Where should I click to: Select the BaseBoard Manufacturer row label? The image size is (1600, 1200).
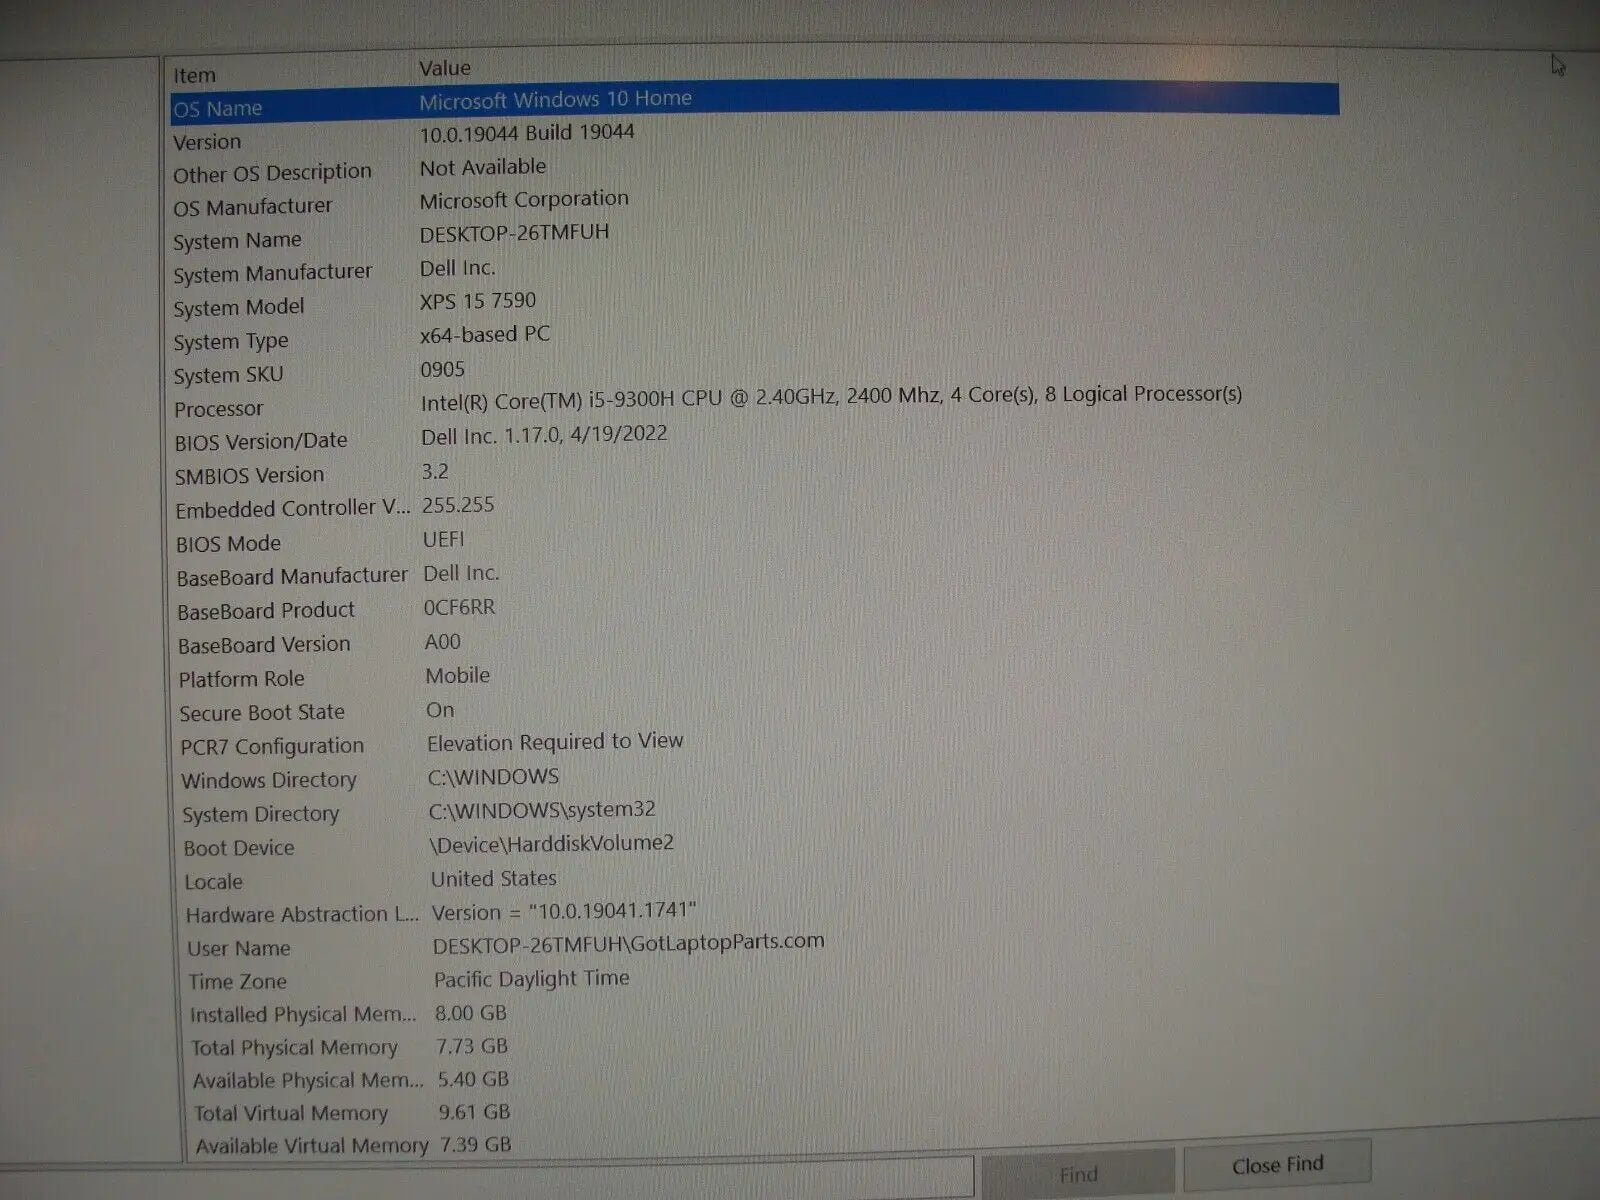click(x=292, y=577)
